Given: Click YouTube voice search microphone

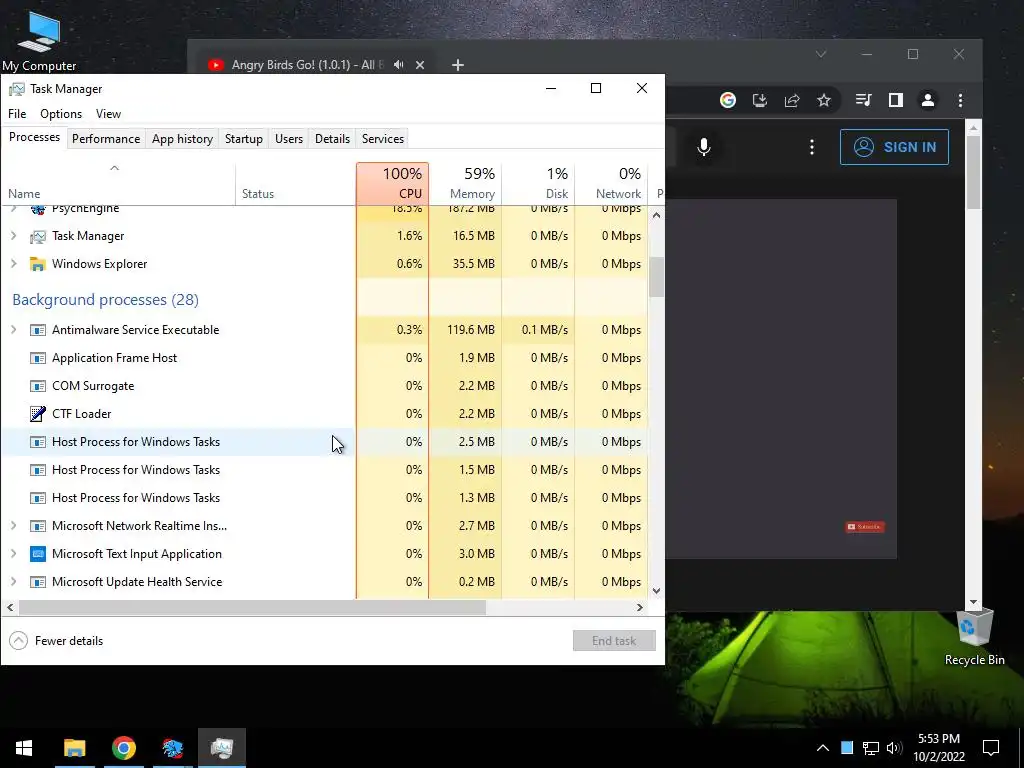Looking at the screenshot, I should pyautogui.click(x=703, y=147).
